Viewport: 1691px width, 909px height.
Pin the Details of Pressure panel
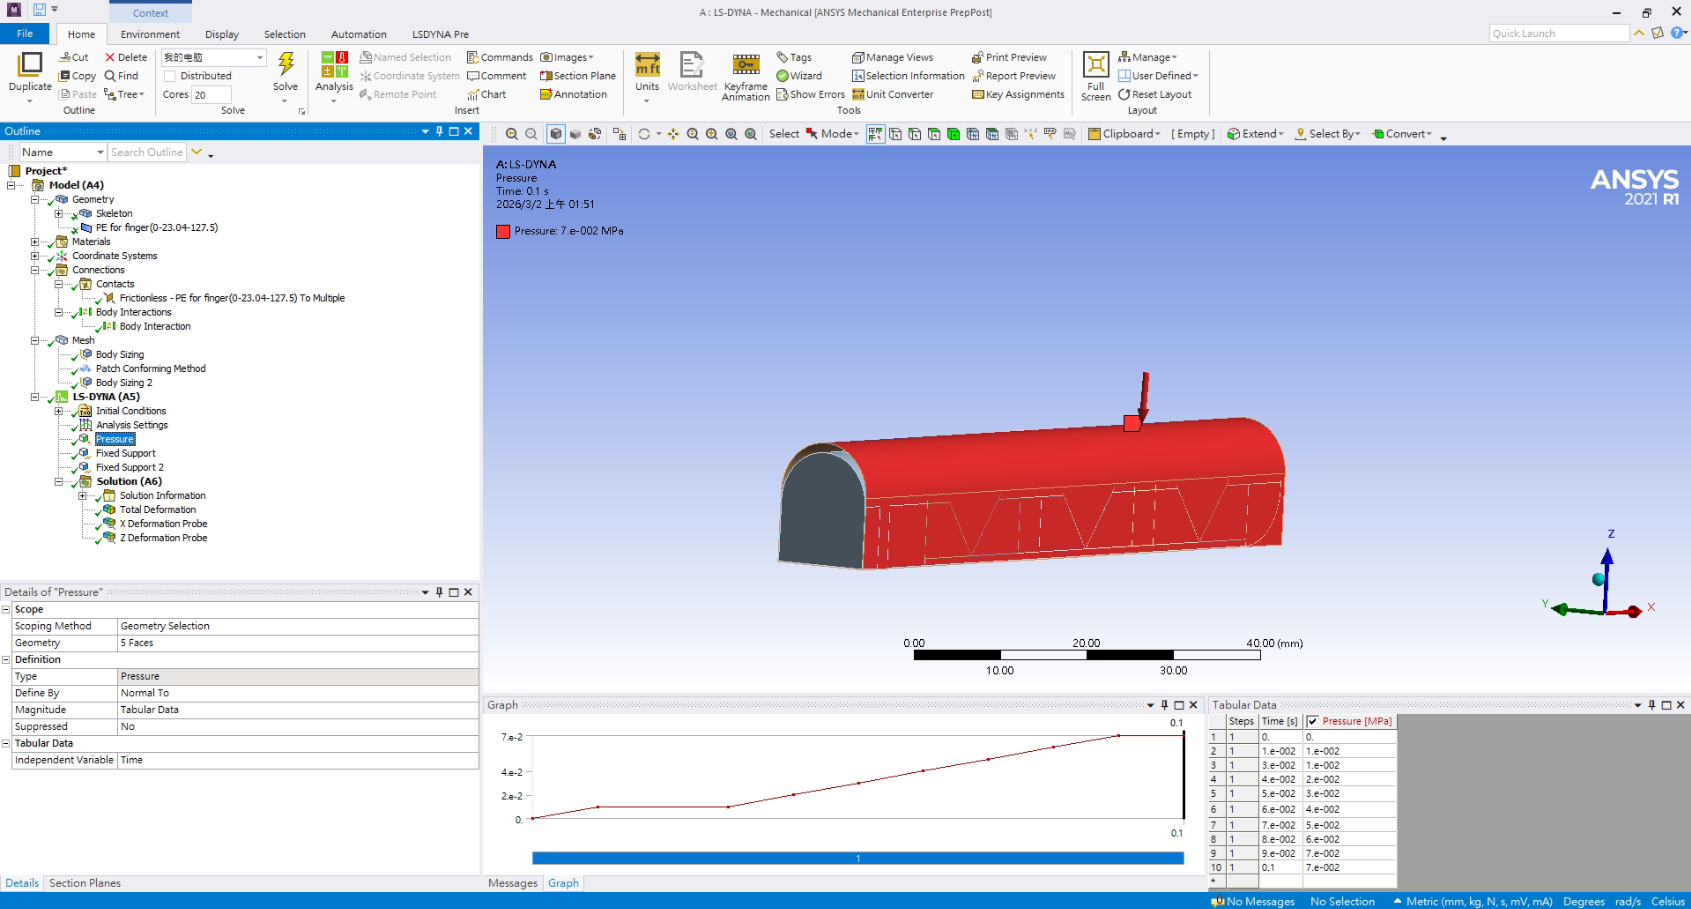coord(439,592)
